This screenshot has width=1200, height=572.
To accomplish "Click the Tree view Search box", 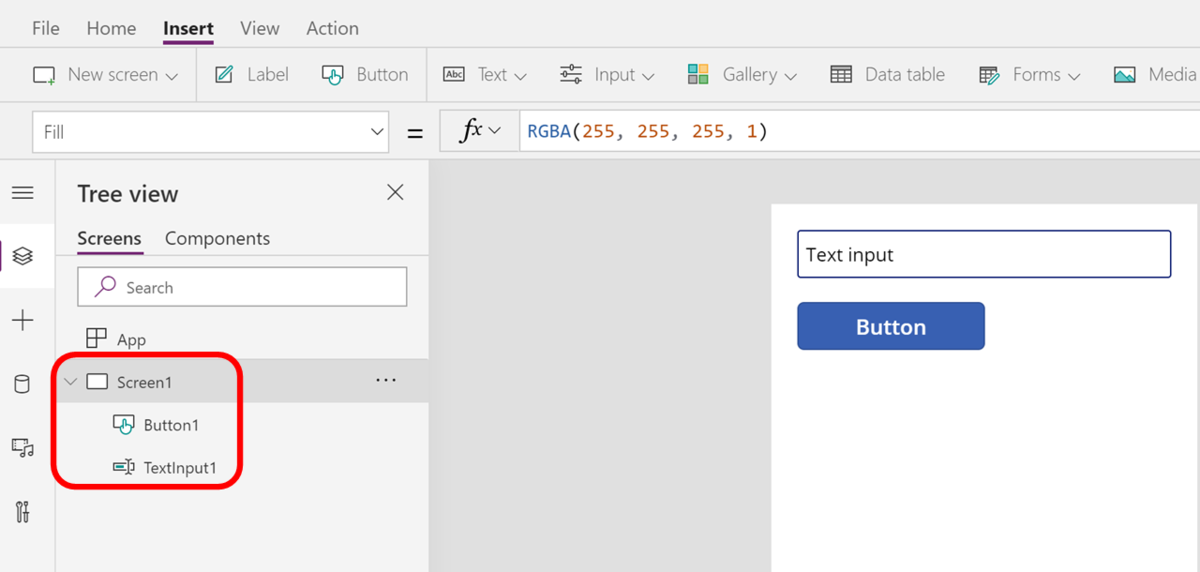I will 242,287.
